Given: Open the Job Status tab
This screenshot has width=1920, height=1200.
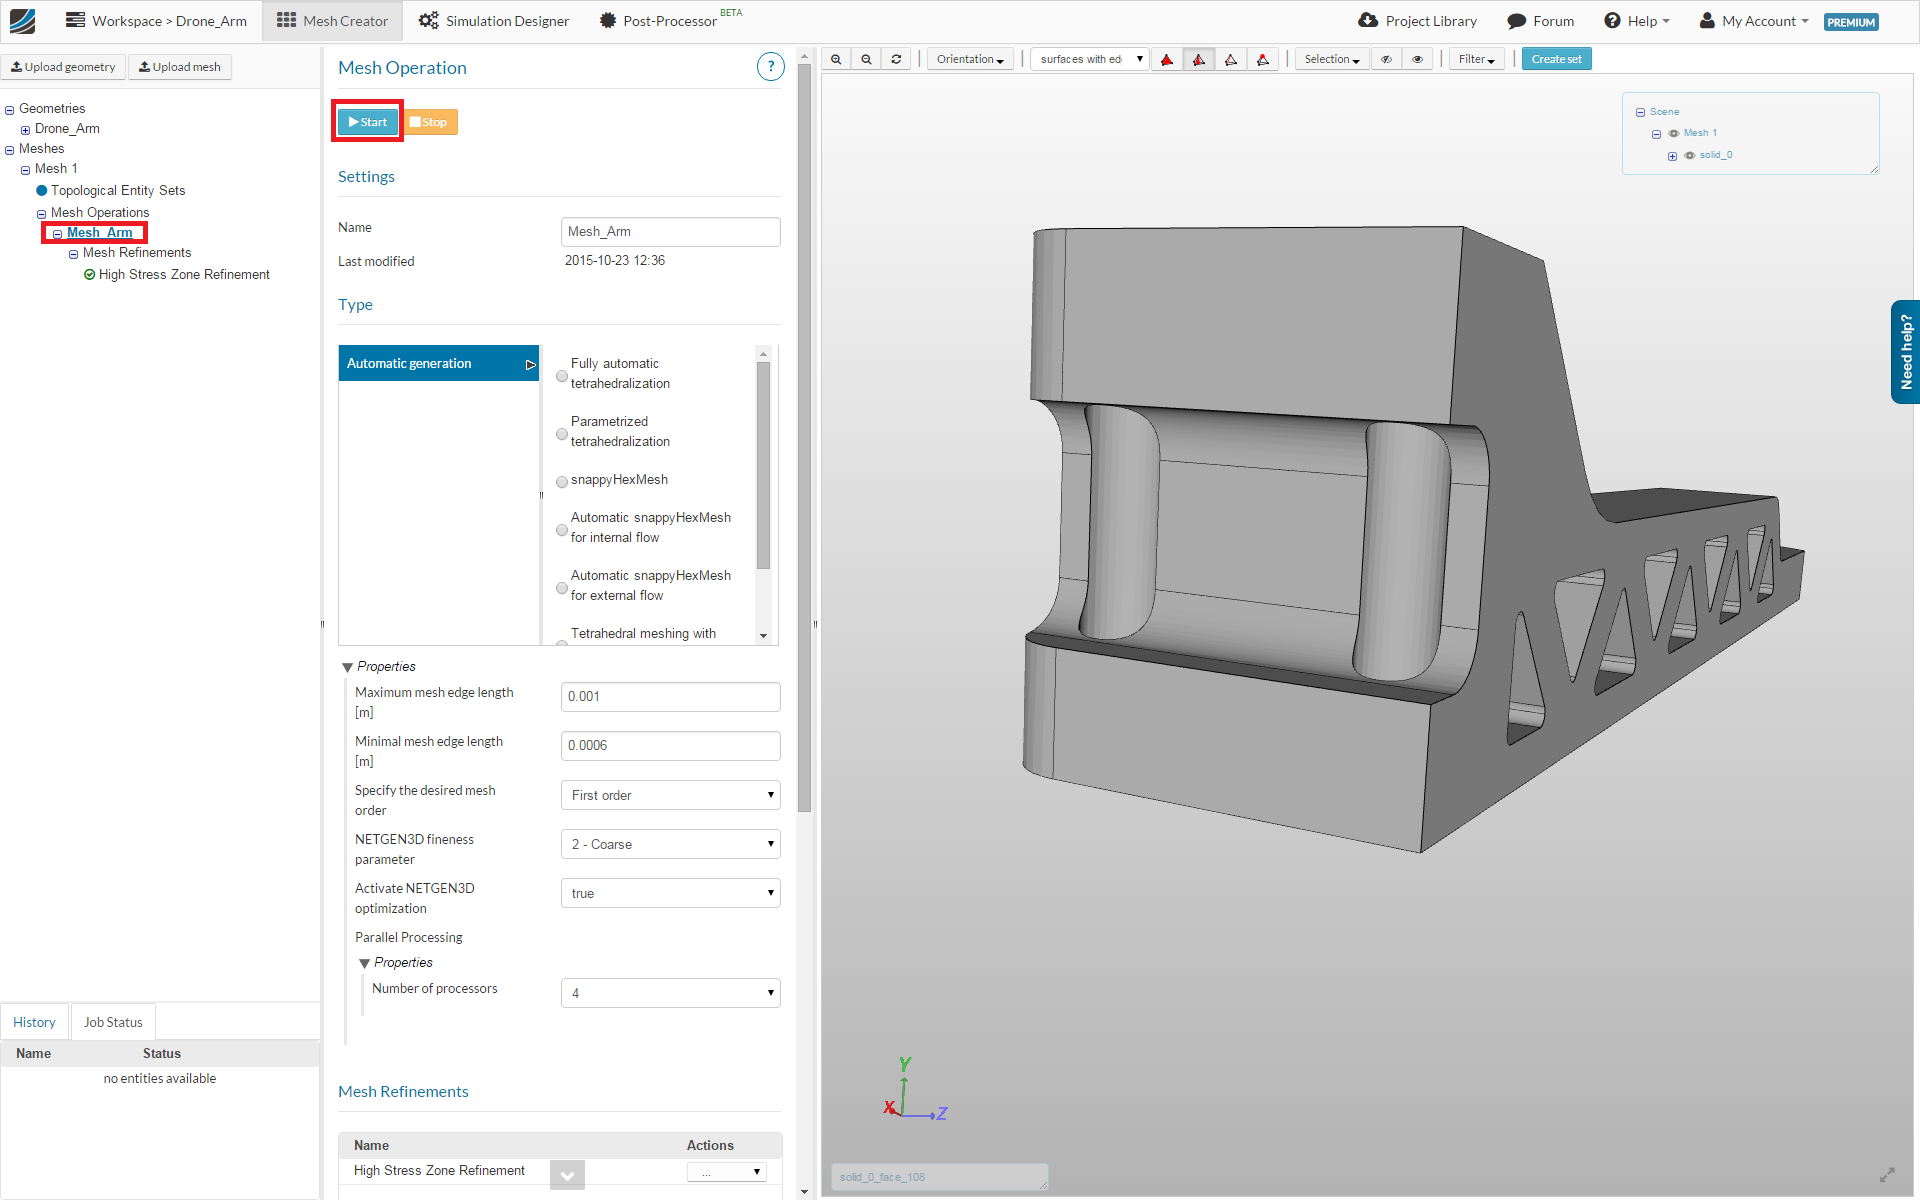Looking at the screenshot, I should click(113, 1022).
